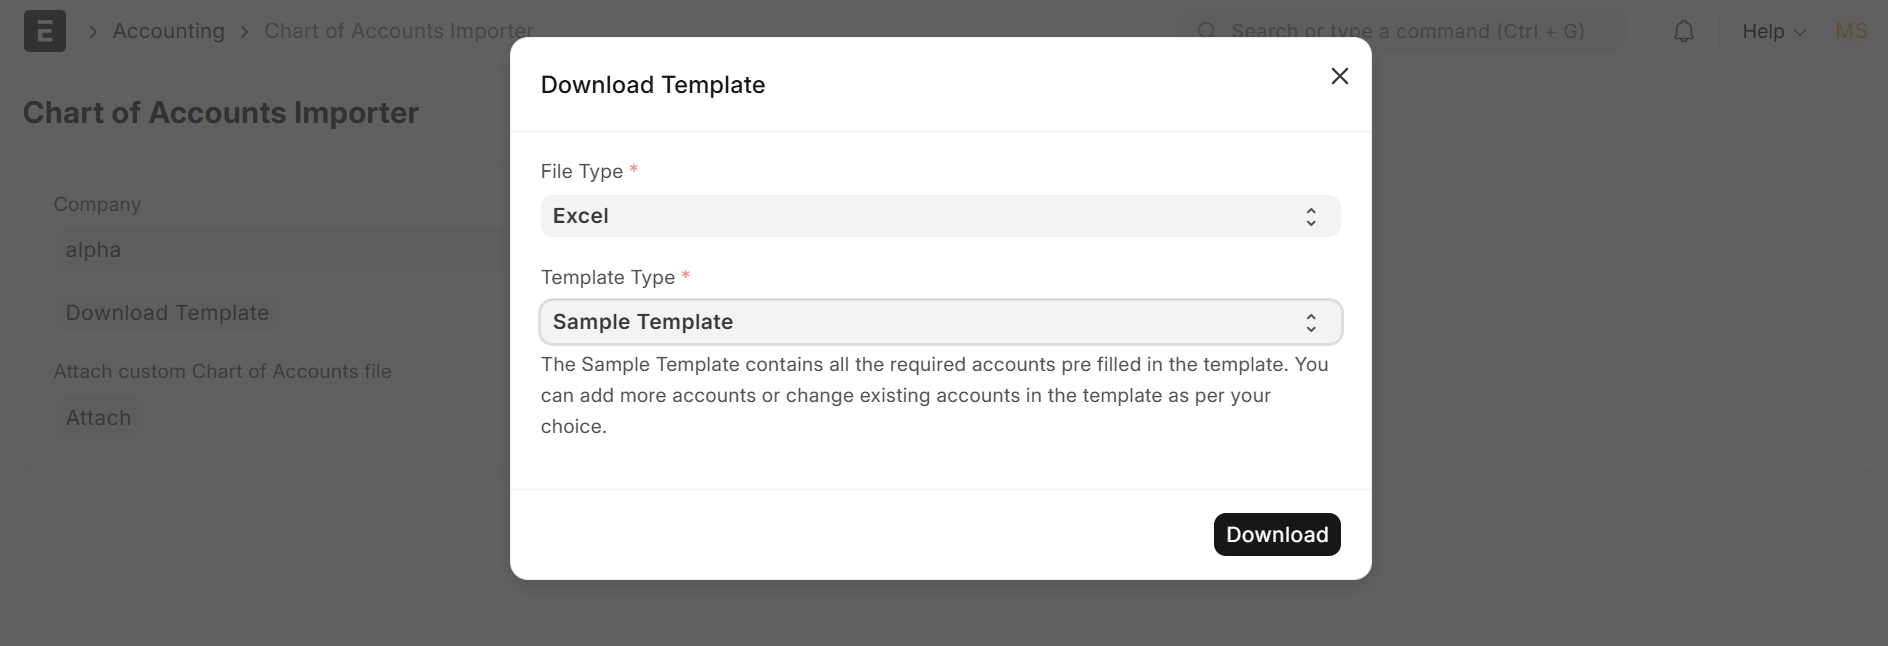
Task: Click the File Type stepper chevrons
Action: pos(1310,216)
